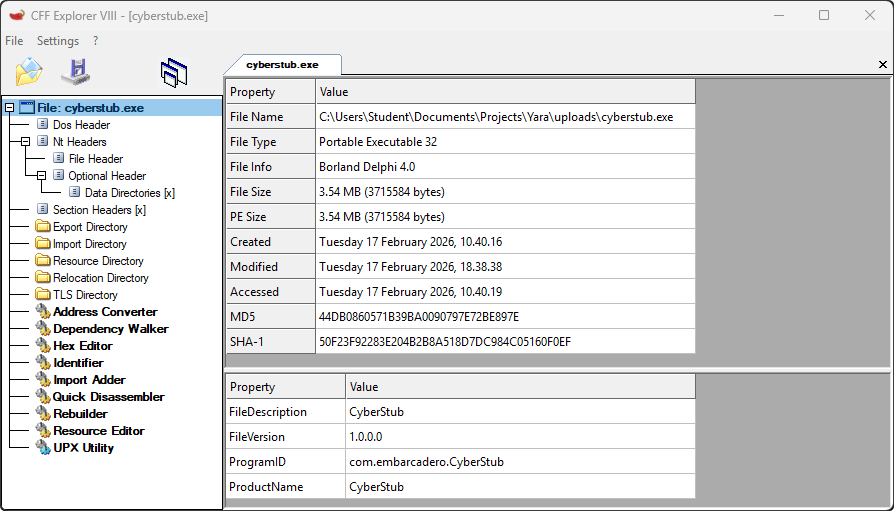Select Section Headers [x] tree item
Viewport: 894px width, 511px height.
pos(99,210)
